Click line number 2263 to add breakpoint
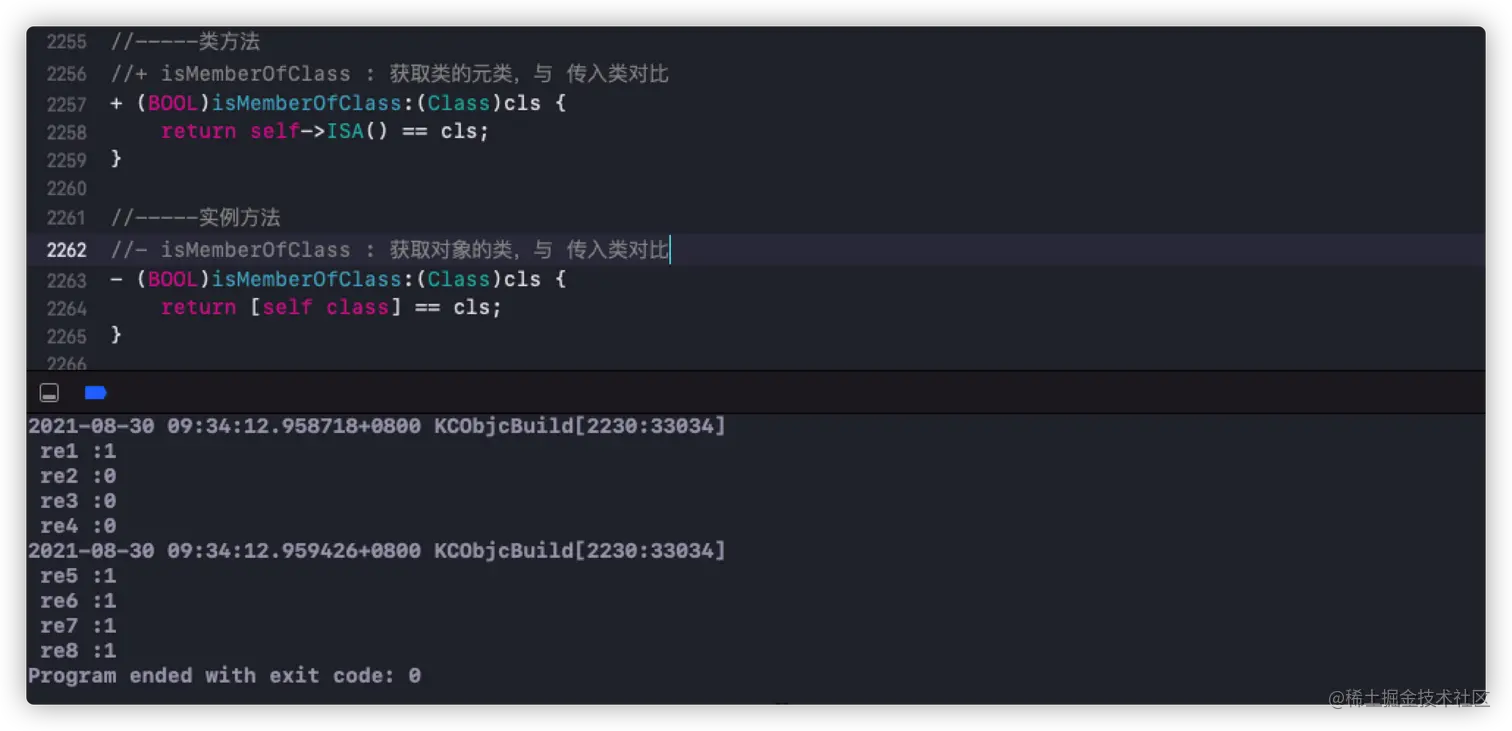Viewport: 1512px width, 731px height. tap(66, 280)
